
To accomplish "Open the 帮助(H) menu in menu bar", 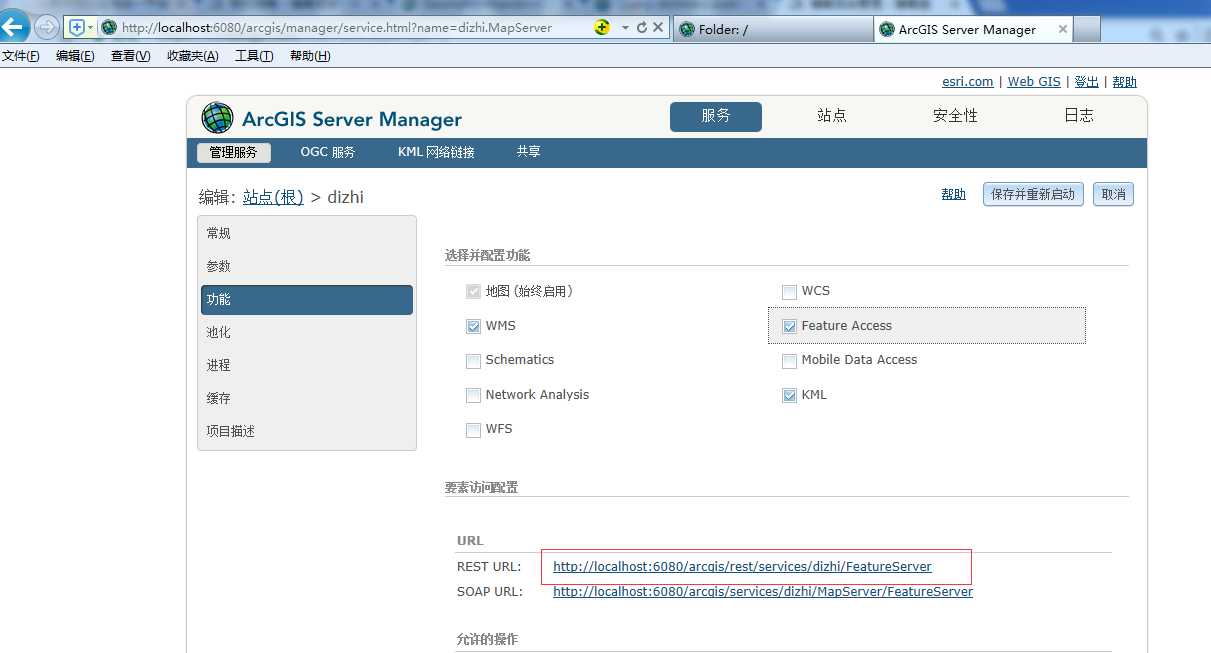I will pyautogui.click(x=310, y=56).
